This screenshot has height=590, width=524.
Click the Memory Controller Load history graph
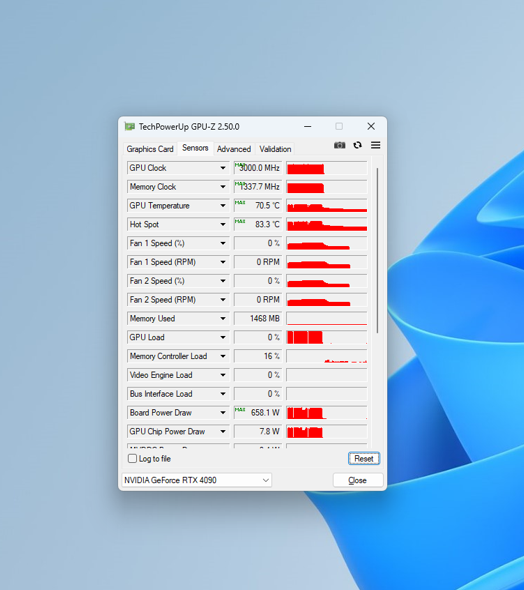pyautogui.click(x=327, y=356)
